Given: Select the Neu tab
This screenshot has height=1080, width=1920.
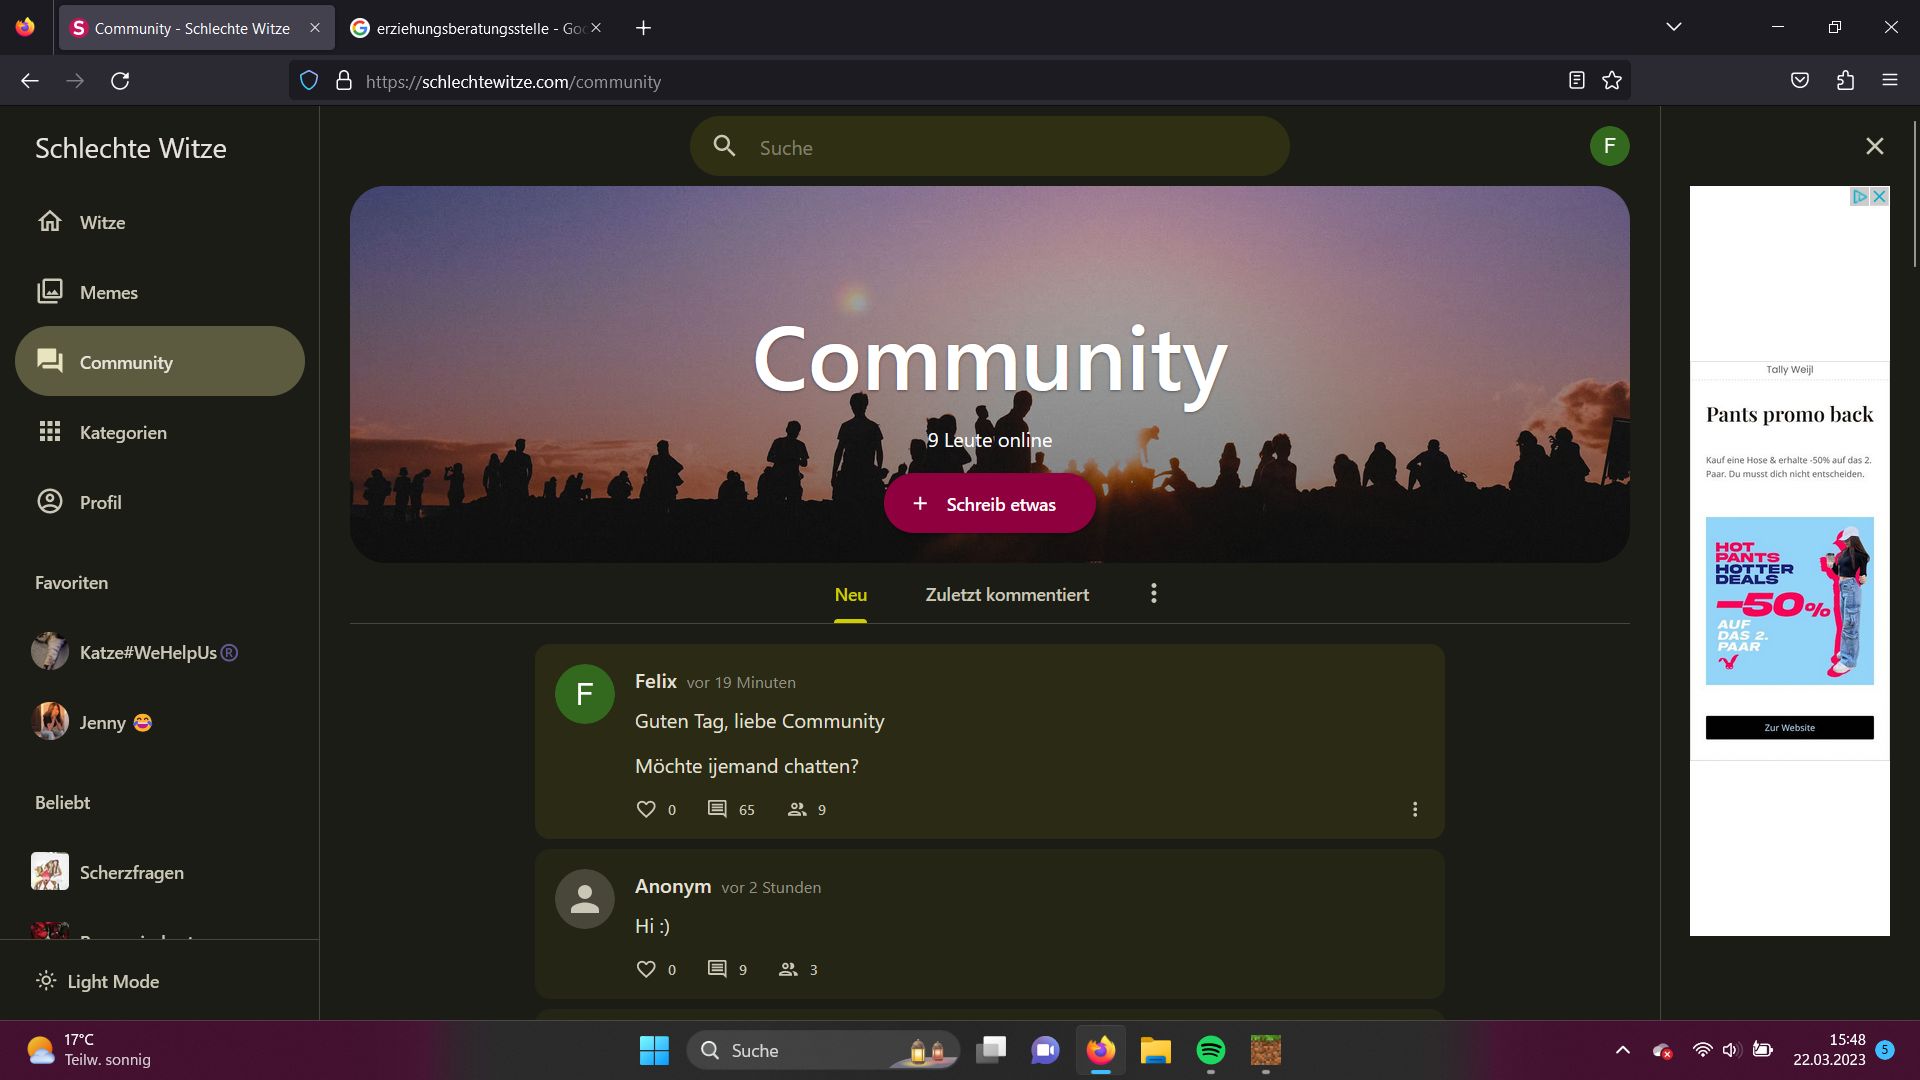Looking at the screenshot, I should tap(850, 594).
